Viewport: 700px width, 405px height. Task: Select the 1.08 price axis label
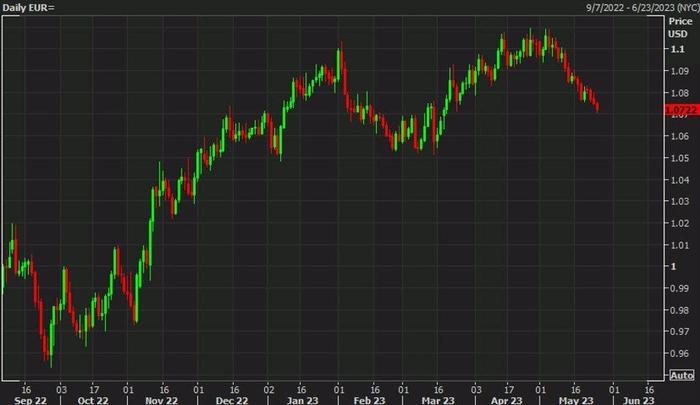[679, 93]
